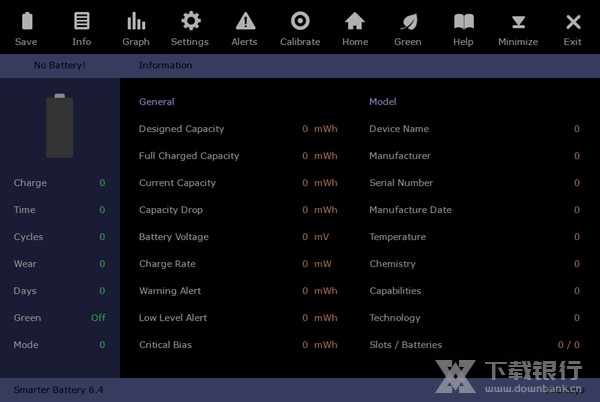This screenshot has height=402, width=600.
Task: Click the Slots / Batteries value
Action: [568, 345]
